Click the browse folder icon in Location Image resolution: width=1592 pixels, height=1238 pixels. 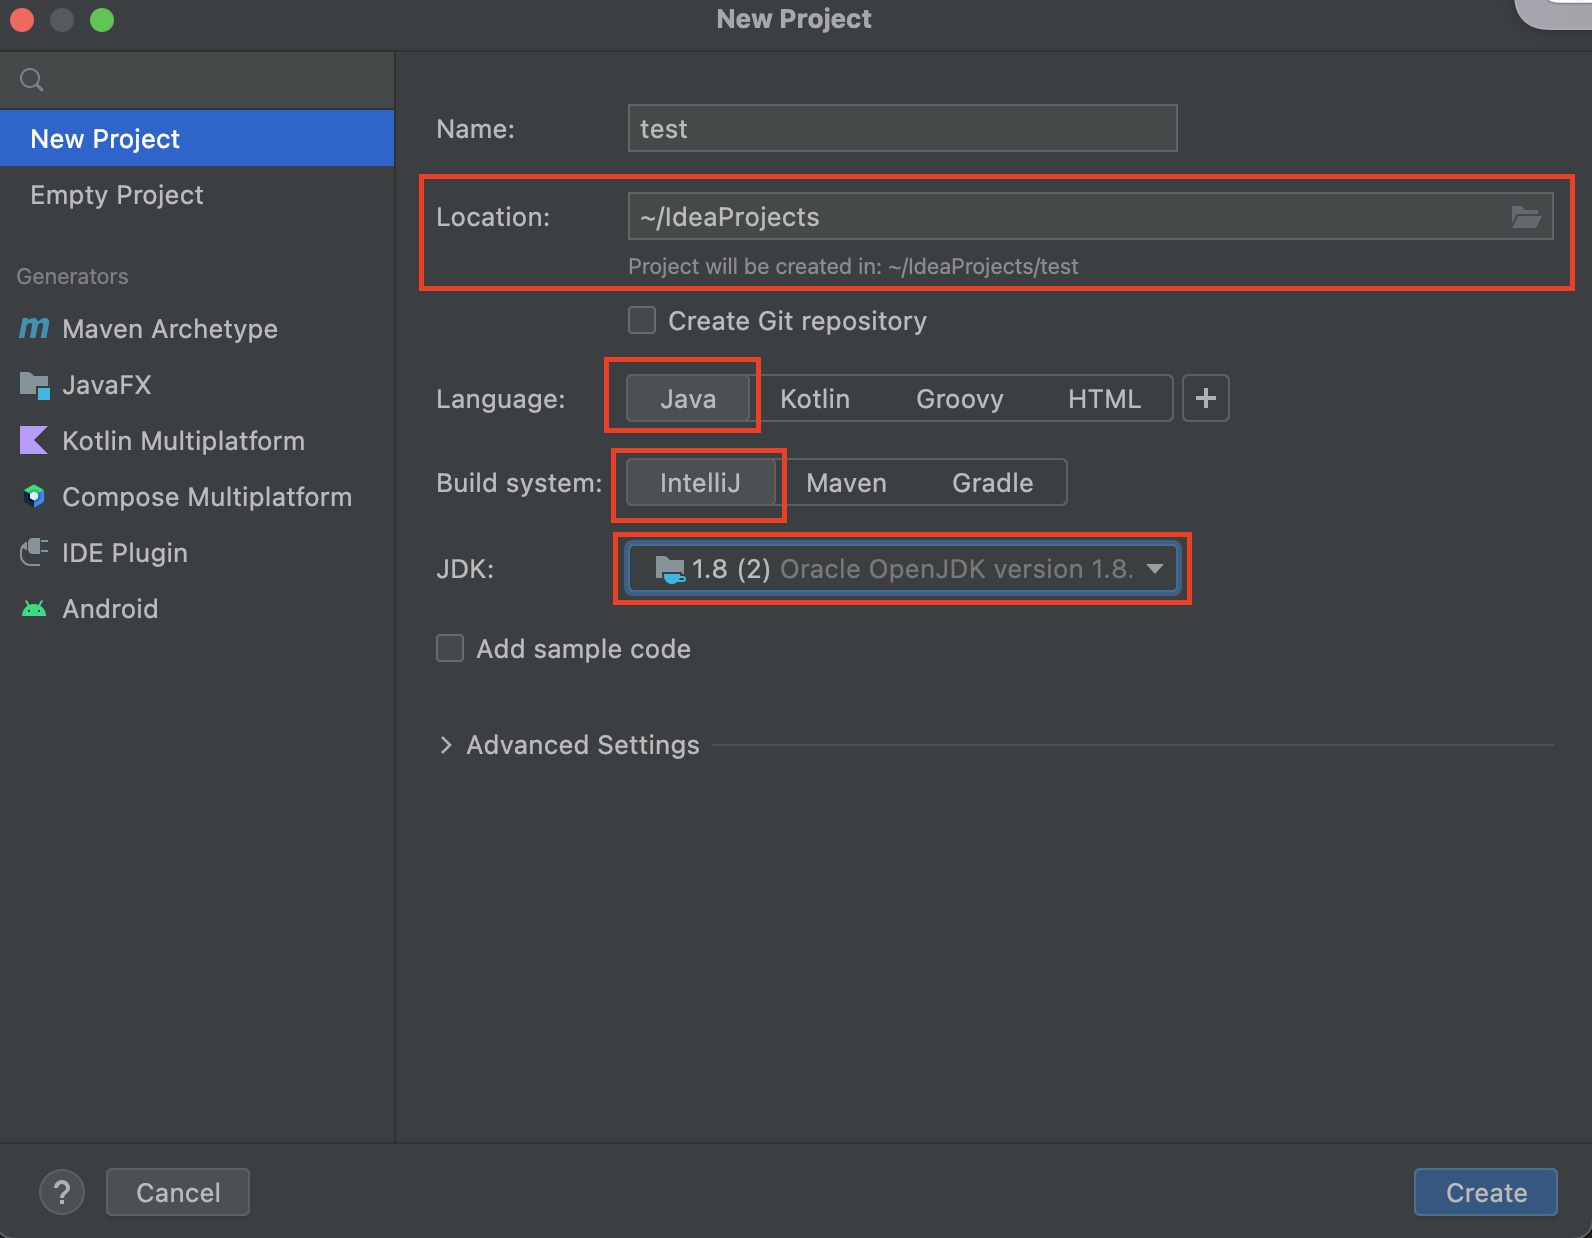(1525, 217)
